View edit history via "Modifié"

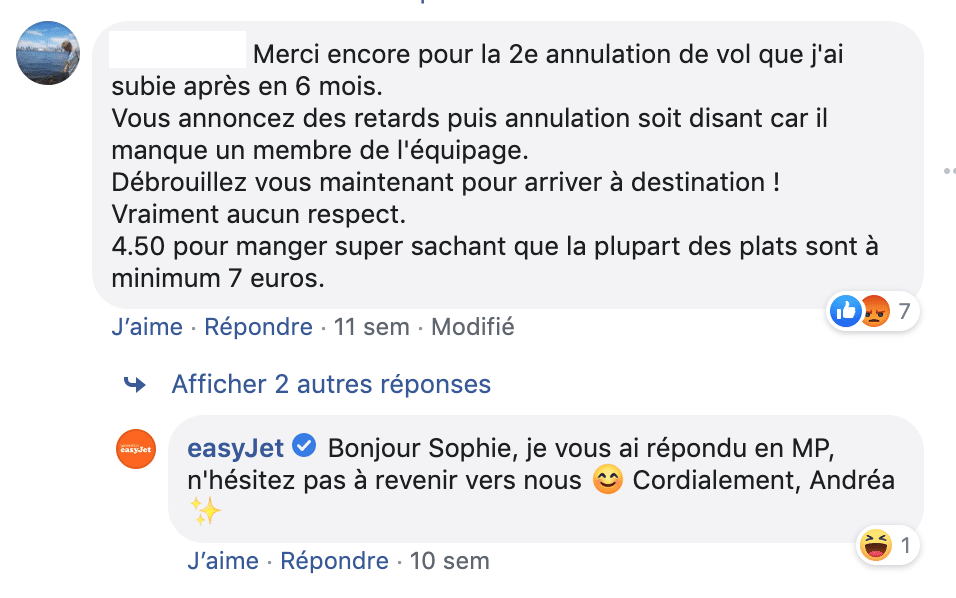(x=472, y=327)
